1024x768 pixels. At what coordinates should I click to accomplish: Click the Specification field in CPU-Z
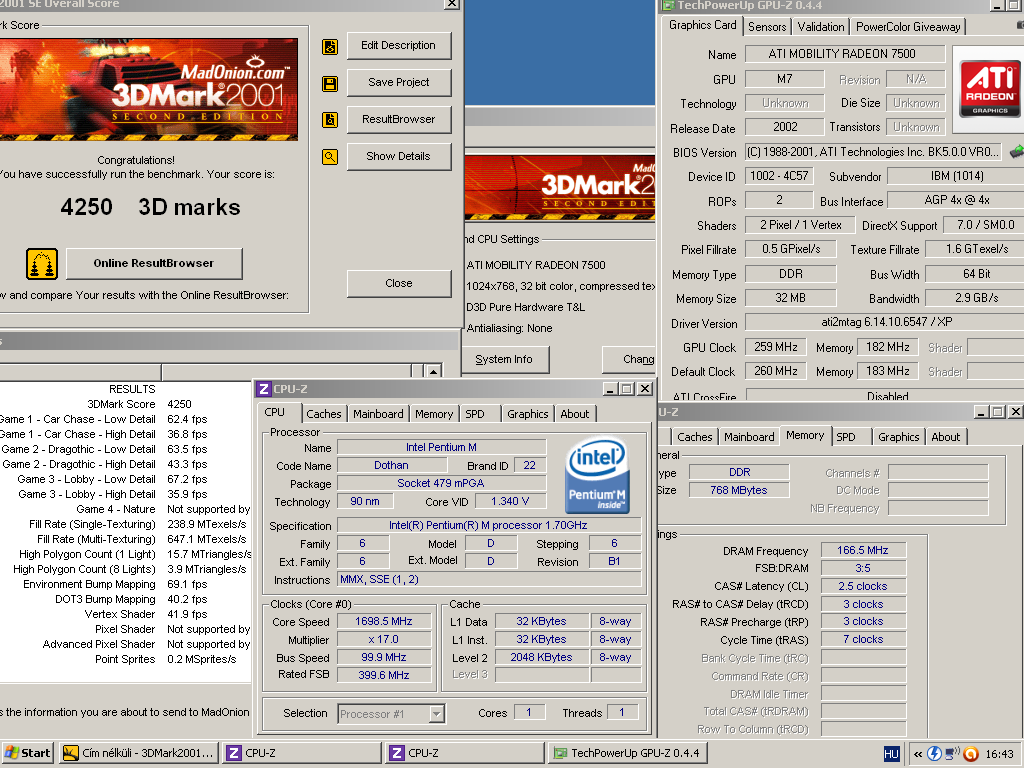(488, 526)
